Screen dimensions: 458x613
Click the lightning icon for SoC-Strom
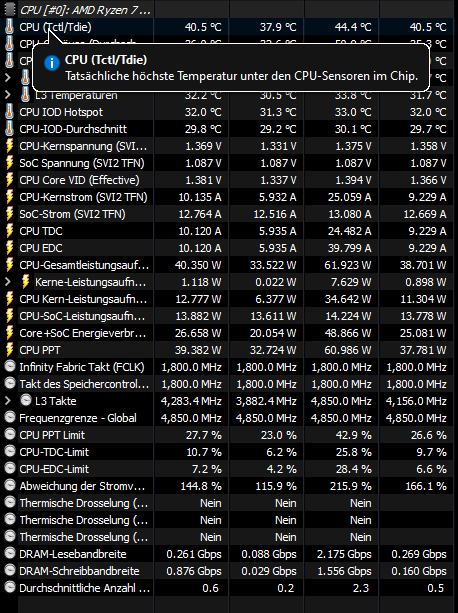point(9,214)
